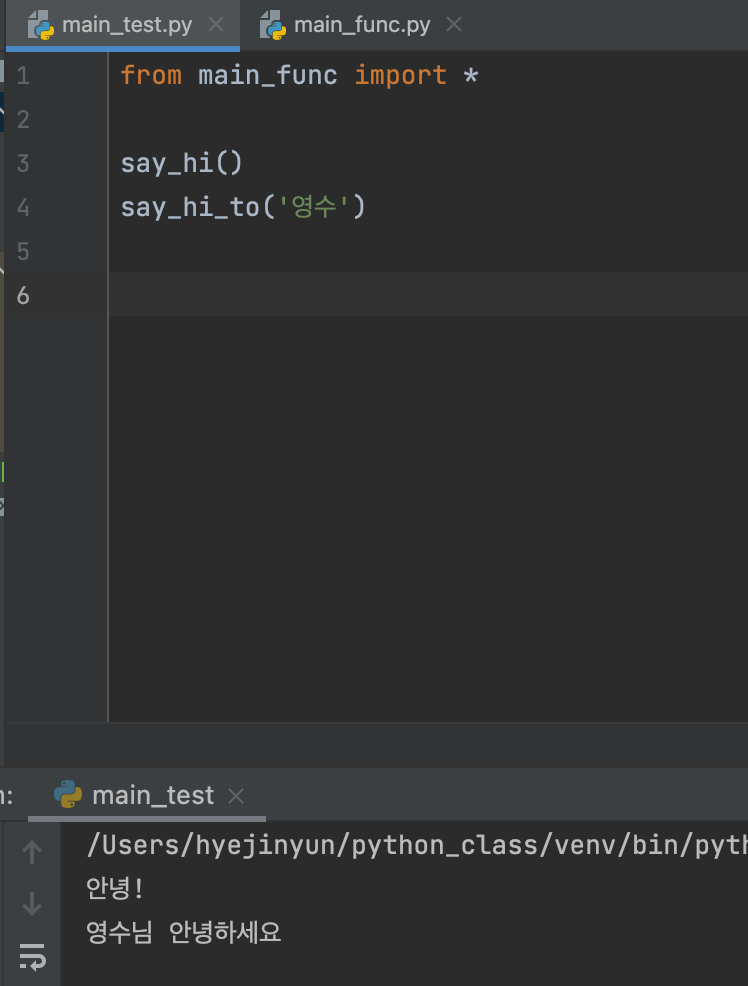Click the '안녕!' output line
This screenshot has height=986, width=748.
click(115, 888)
